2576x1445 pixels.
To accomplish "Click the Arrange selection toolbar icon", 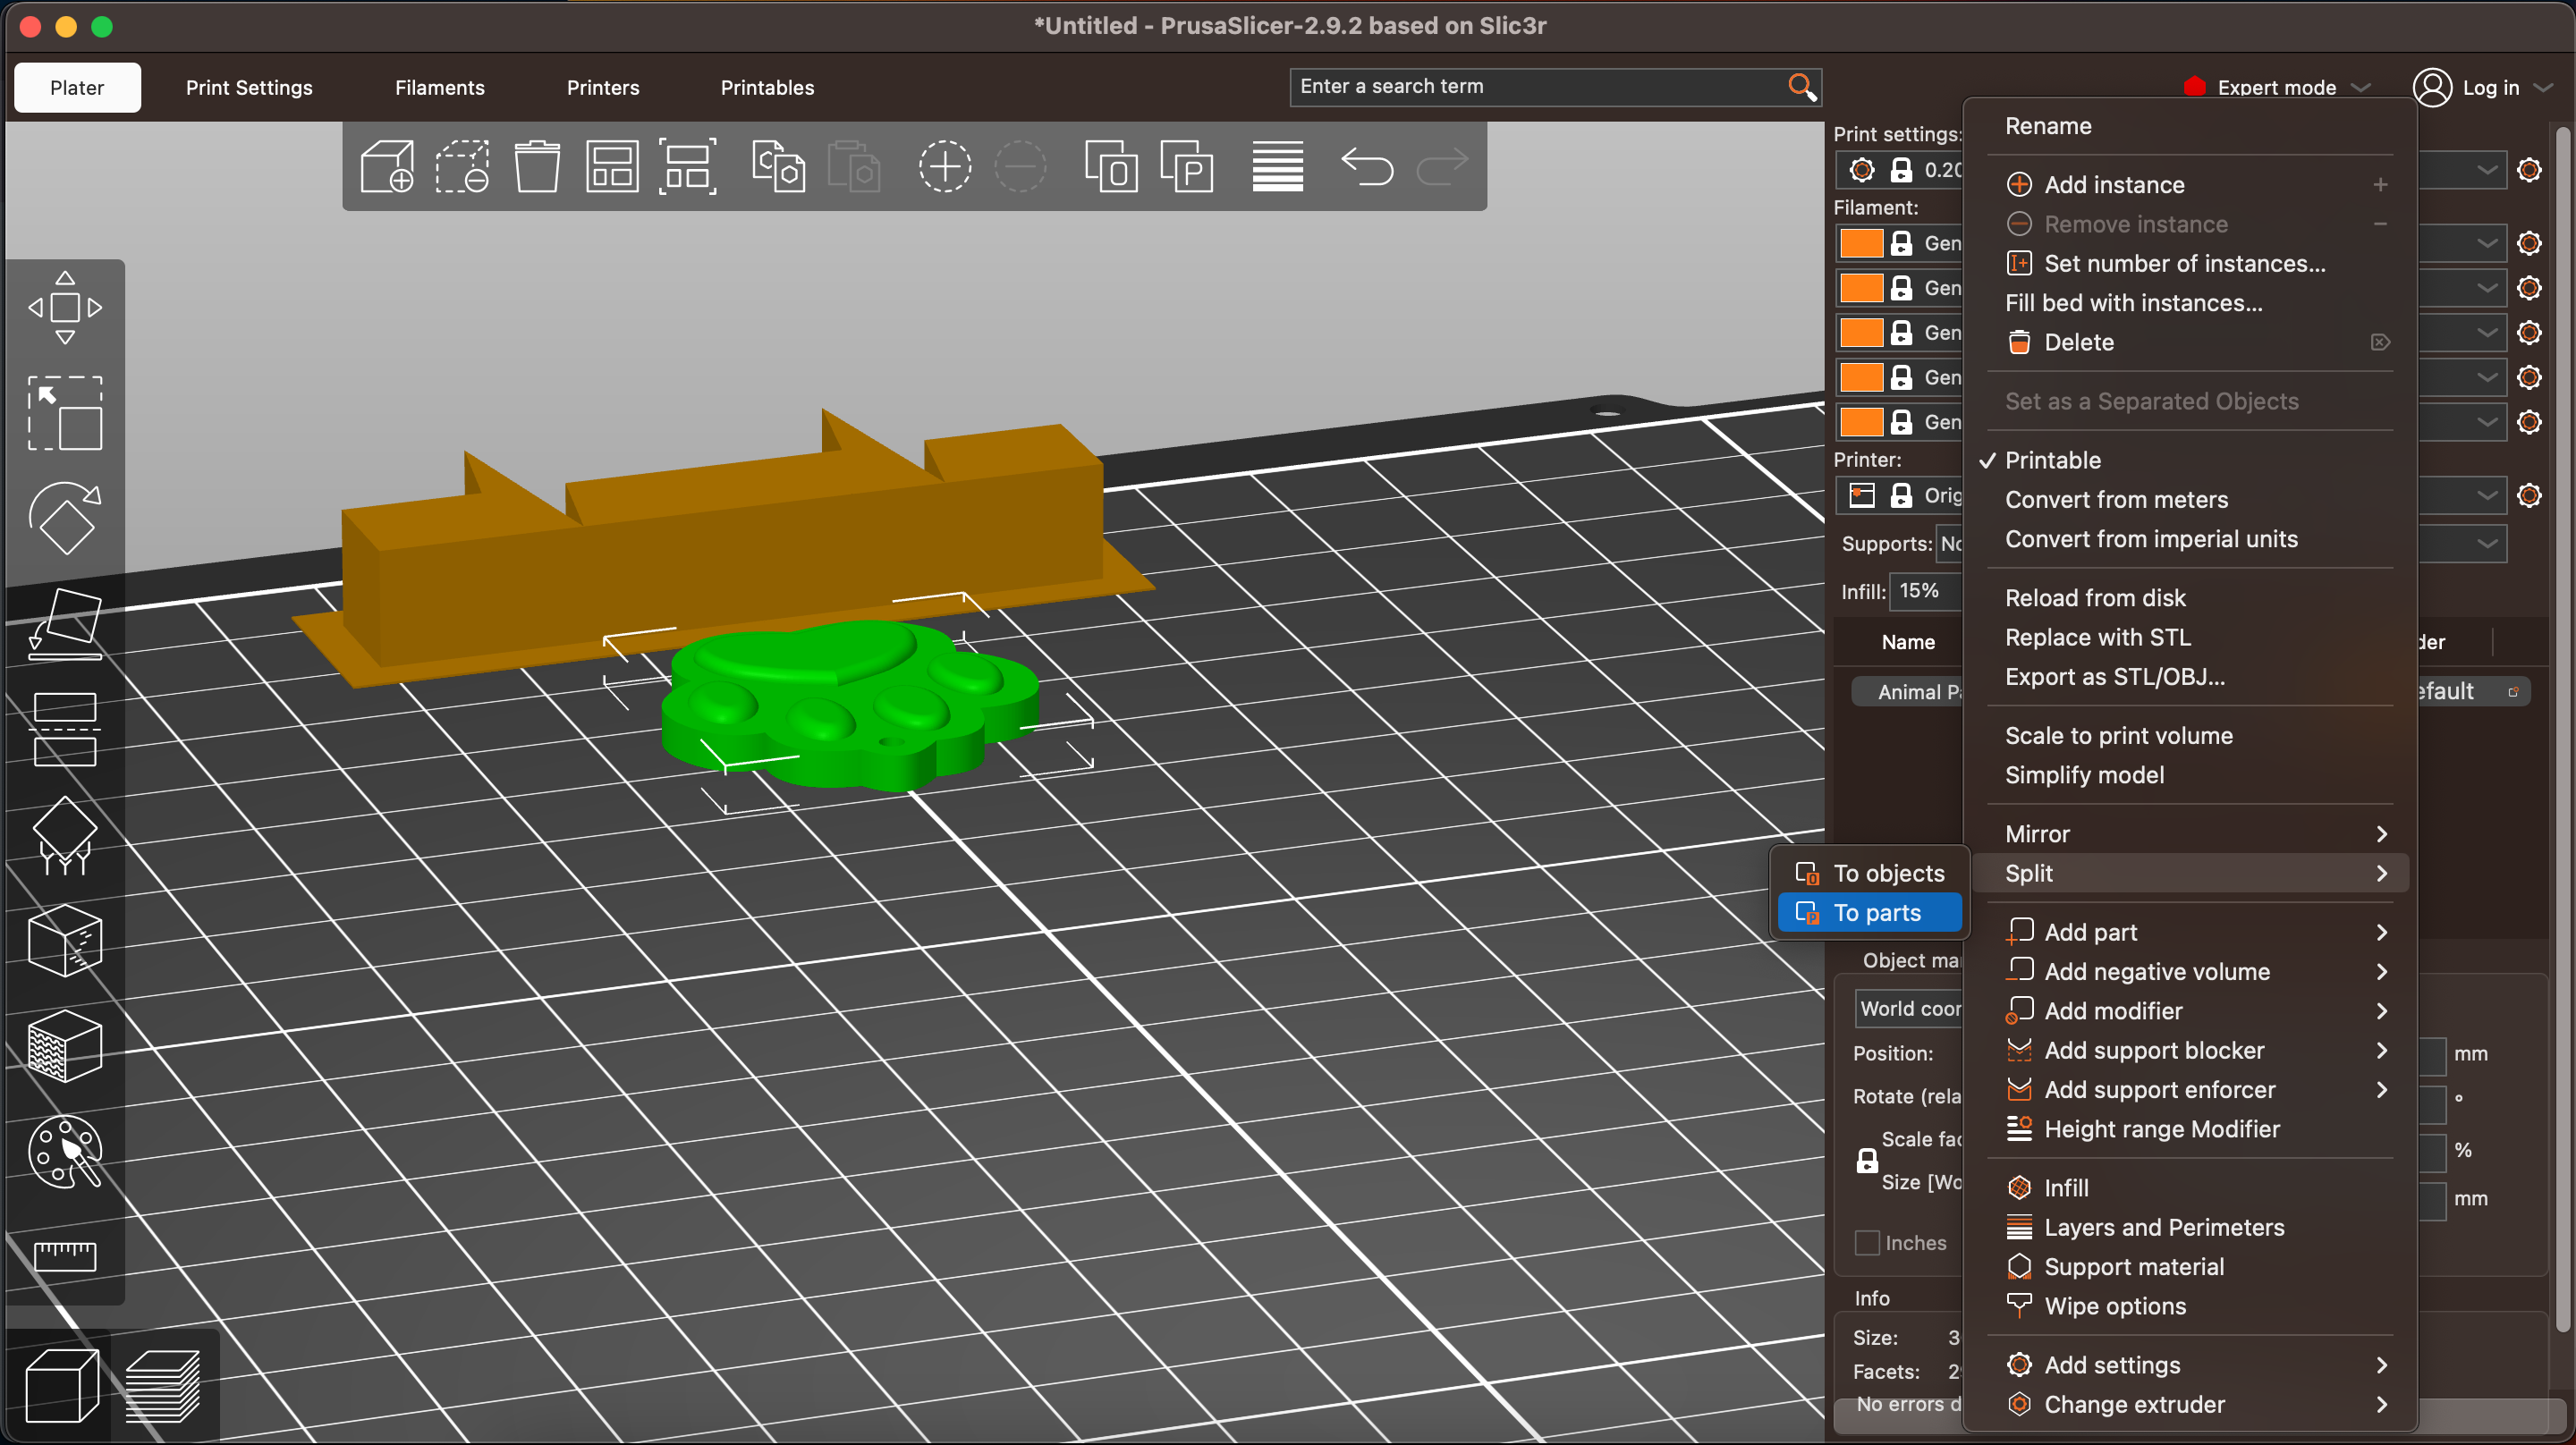I will [688, 166].
